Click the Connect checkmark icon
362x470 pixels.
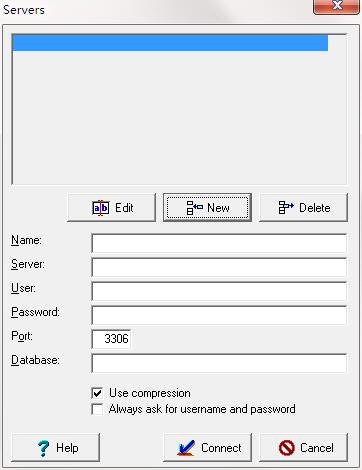click(186, 448)
